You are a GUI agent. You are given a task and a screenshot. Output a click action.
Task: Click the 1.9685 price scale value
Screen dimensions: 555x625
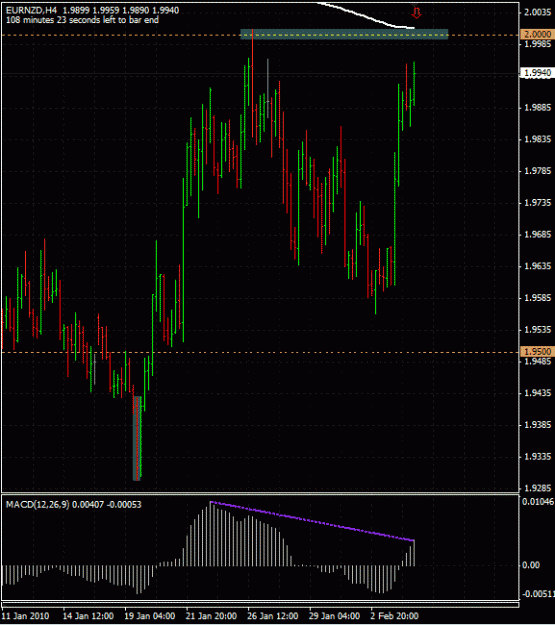[538, 234]
